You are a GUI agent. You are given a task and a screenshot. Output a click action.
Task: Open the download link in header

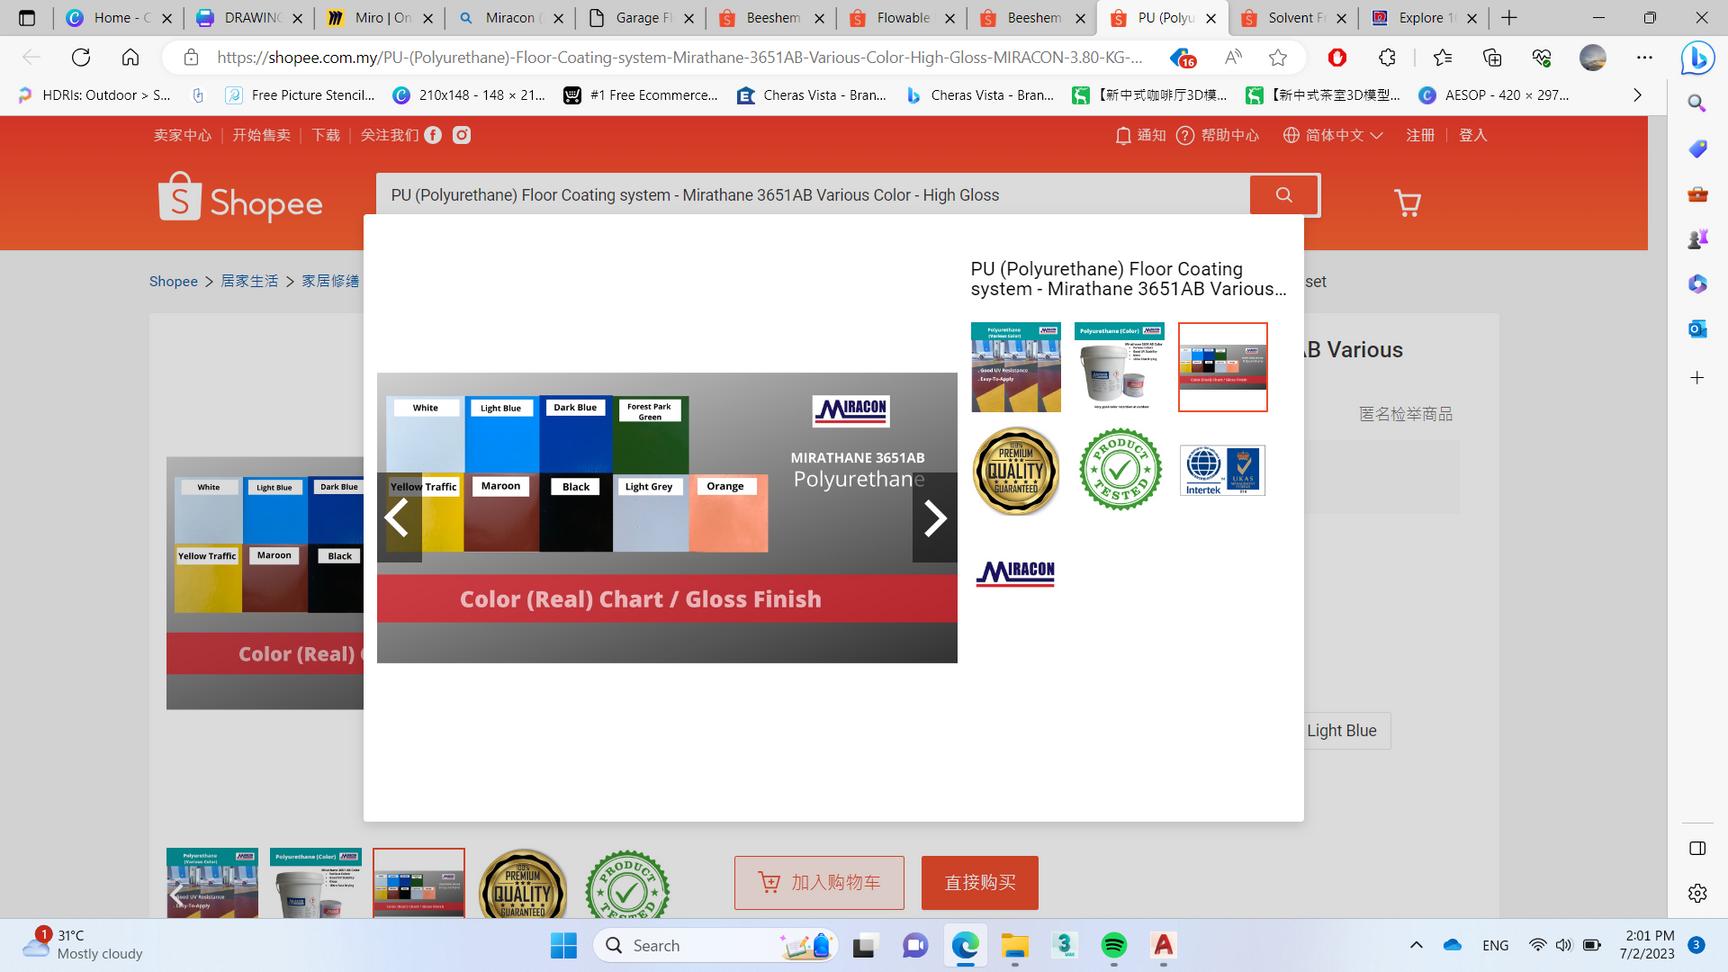pyautogui.click(x=326, y=135)
